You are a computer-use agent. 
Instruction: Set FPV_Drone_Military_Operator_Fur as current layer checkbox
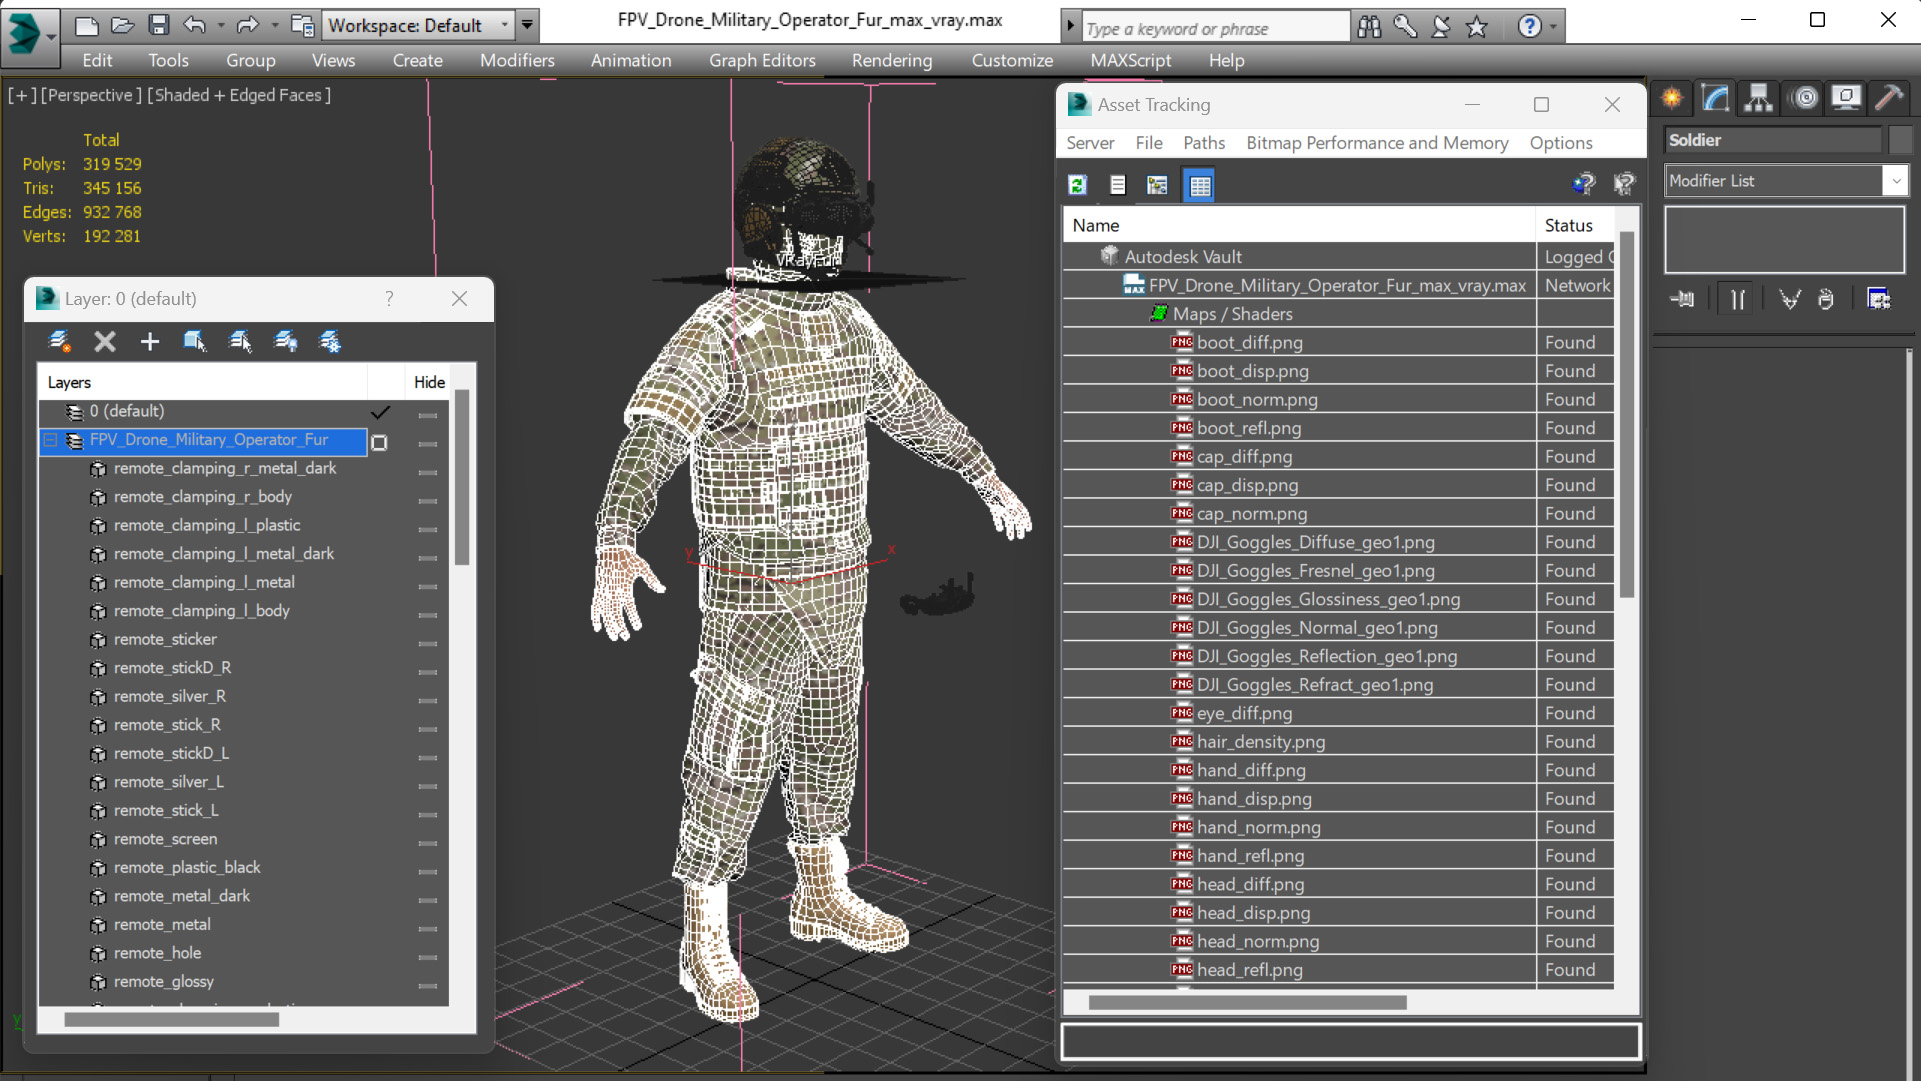(x=380, y=441)
